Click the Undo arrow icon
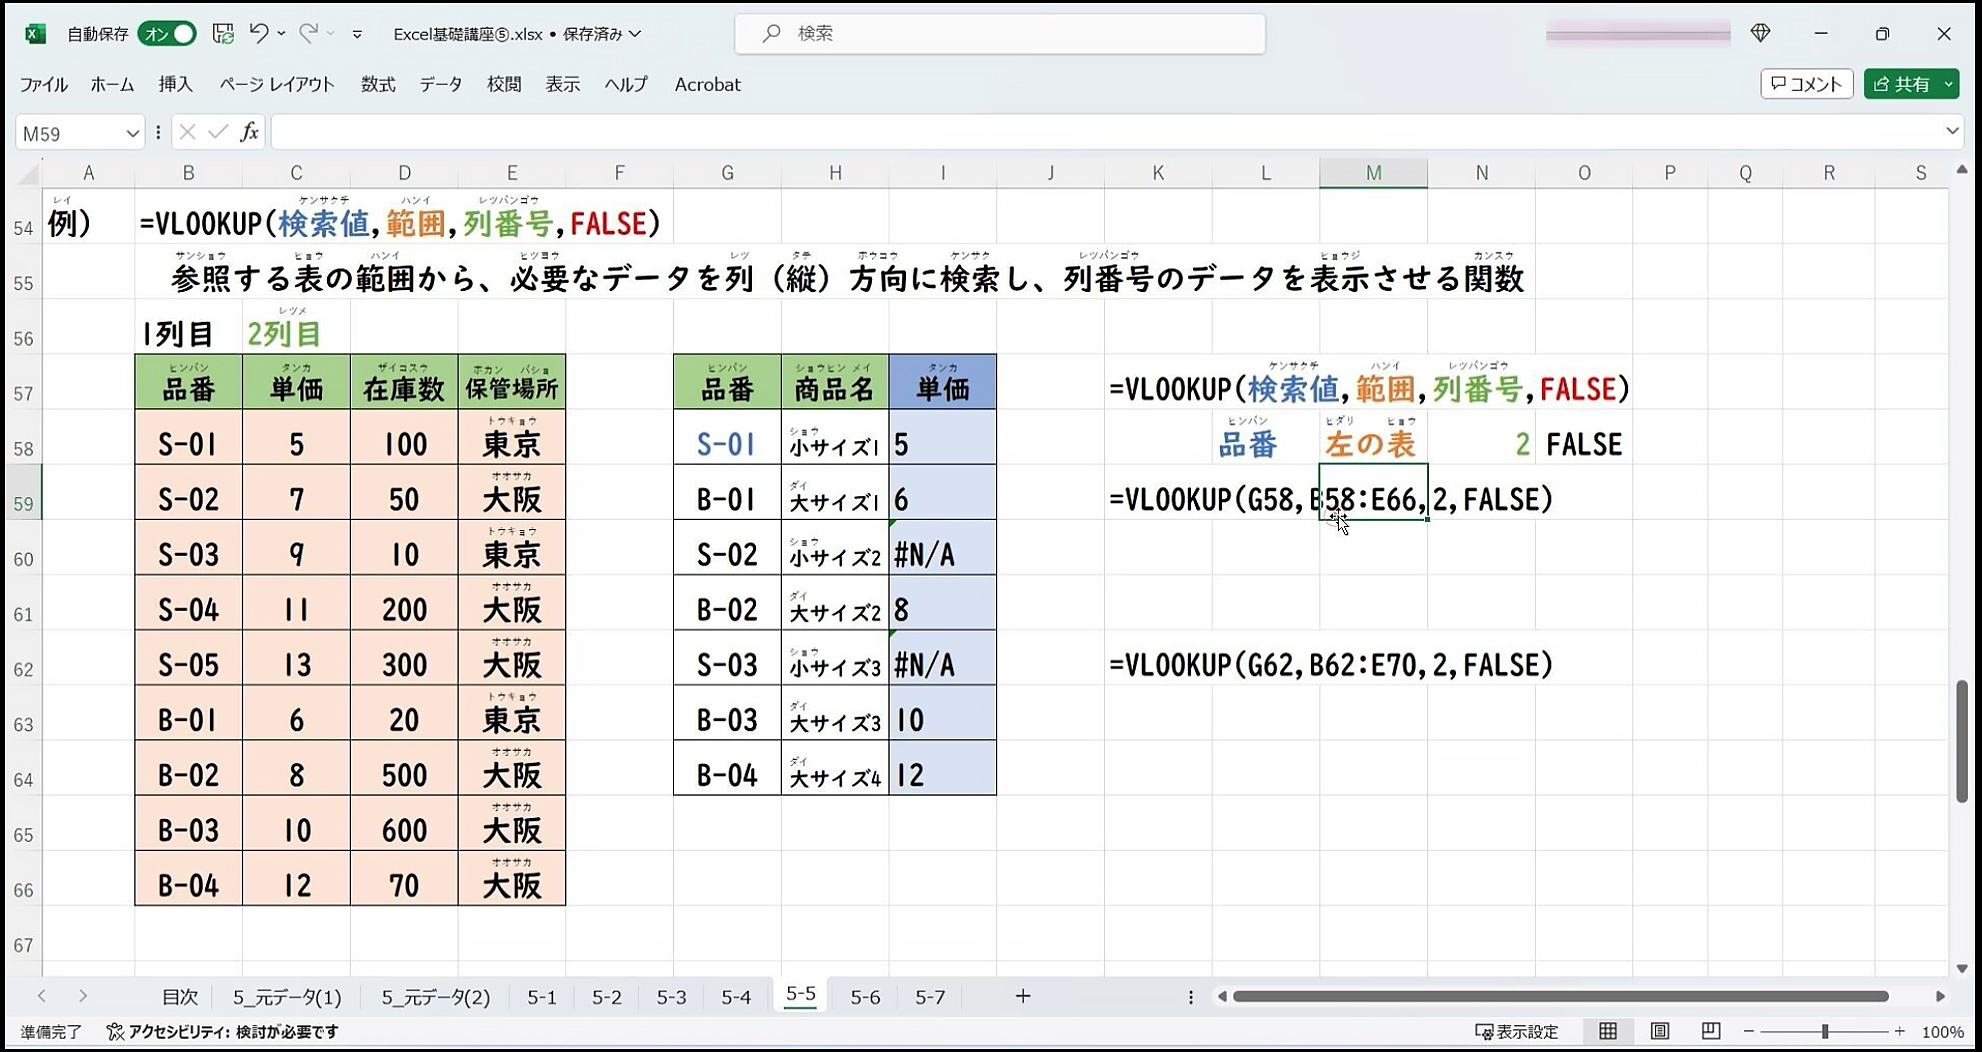 (258, 34)
